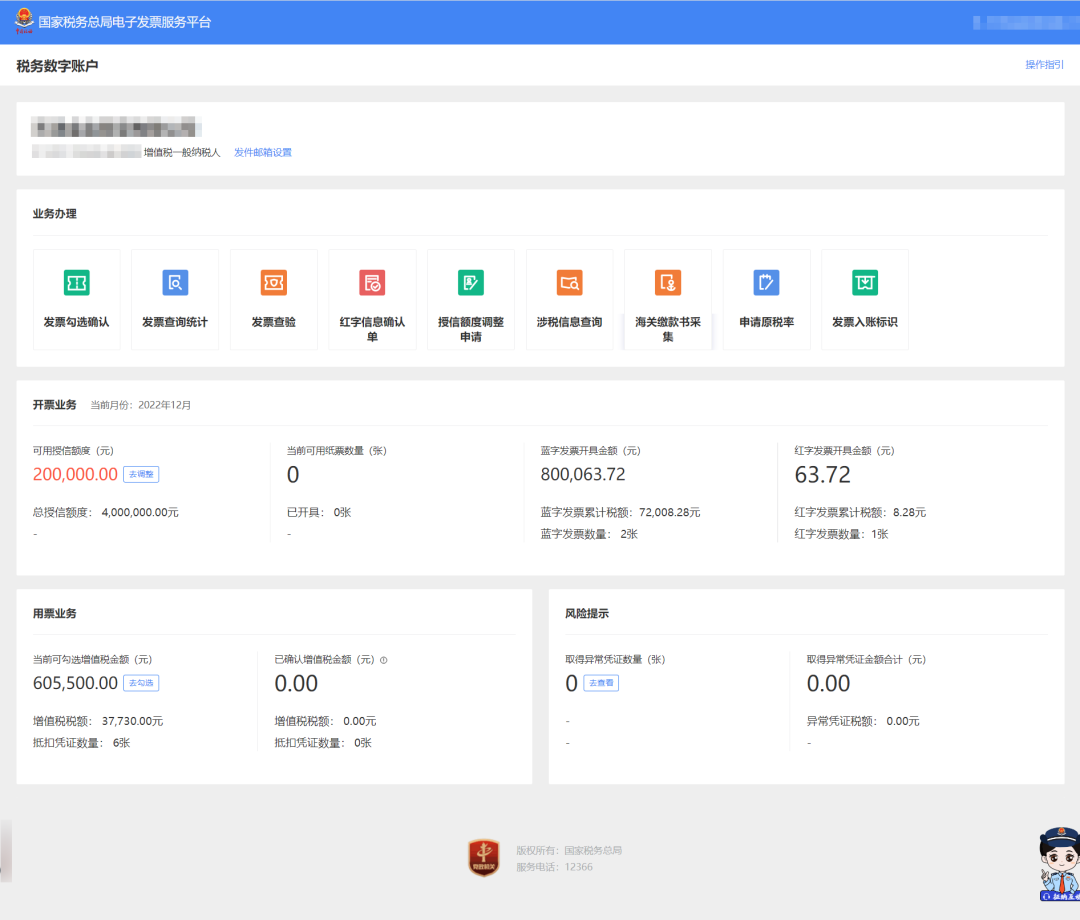Click info icon beside 已确认增值税金额
The height and width of the screenshot is (920, 1080).
383,660
